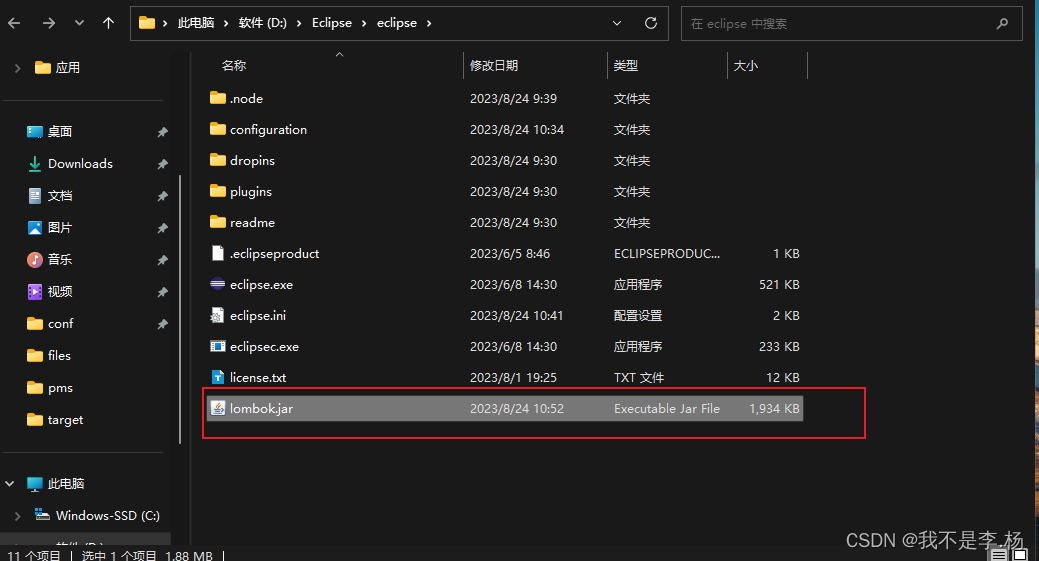This screenshot has width=1039, height=561.
Task: Select the '.eclipseproduct' file icon
Action: pos(218,253)
